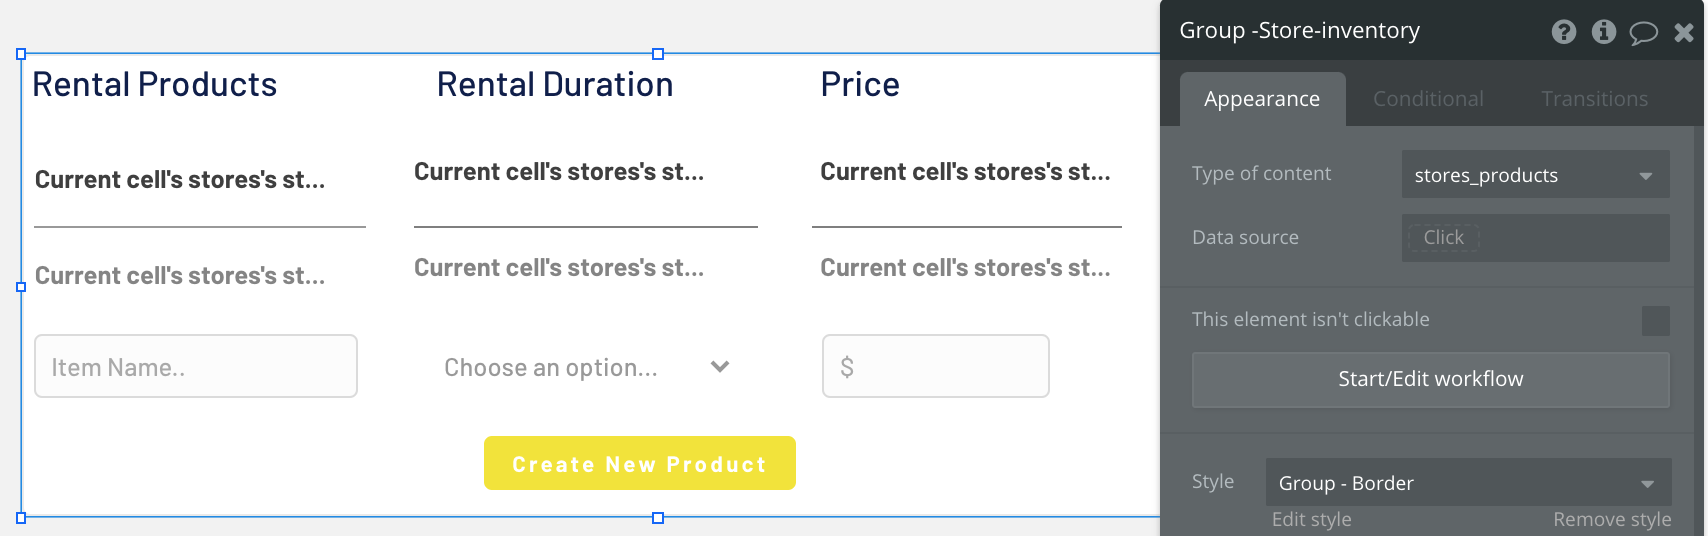Click the Create New Product button

[x=639, y=464]
